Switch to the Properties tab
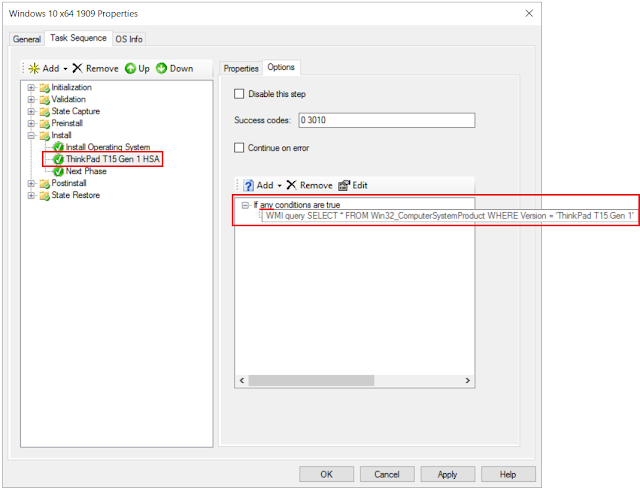This screenshot has width=640, height=488. (x=241, y=69)
